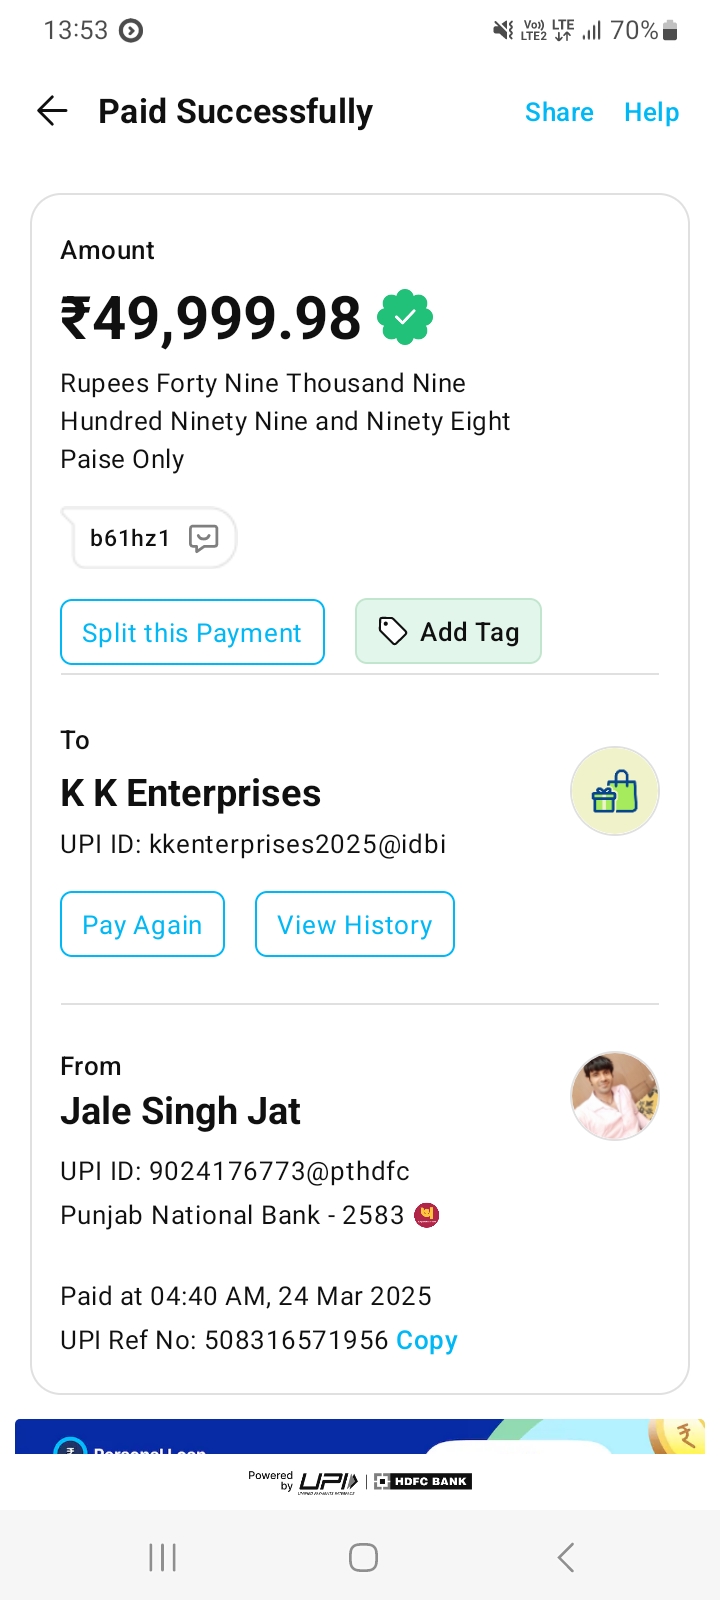Open Help for this payment
The width and height of the screenshot is (720, 1600).
pyautogui.click(x=651, y=112)
